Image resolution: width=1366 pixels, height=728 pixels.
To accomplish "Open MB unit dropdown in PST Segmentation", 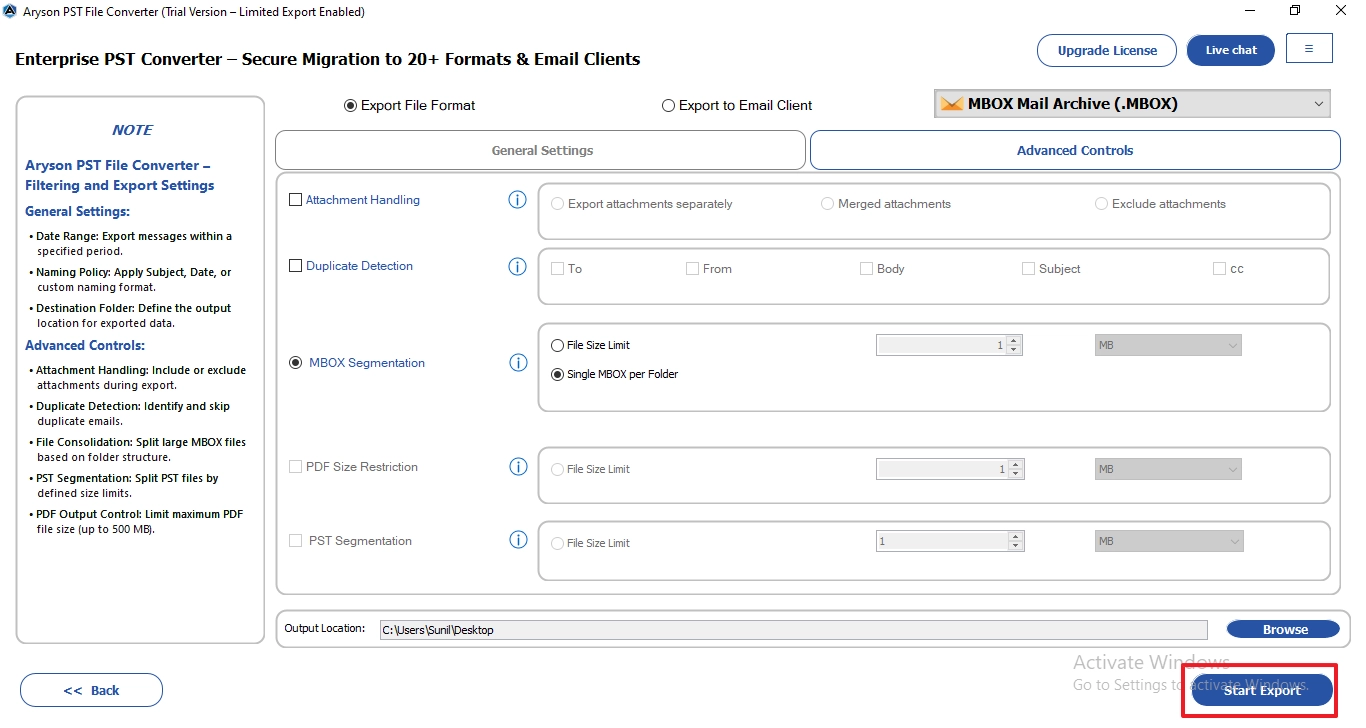I will [1169, 541].
